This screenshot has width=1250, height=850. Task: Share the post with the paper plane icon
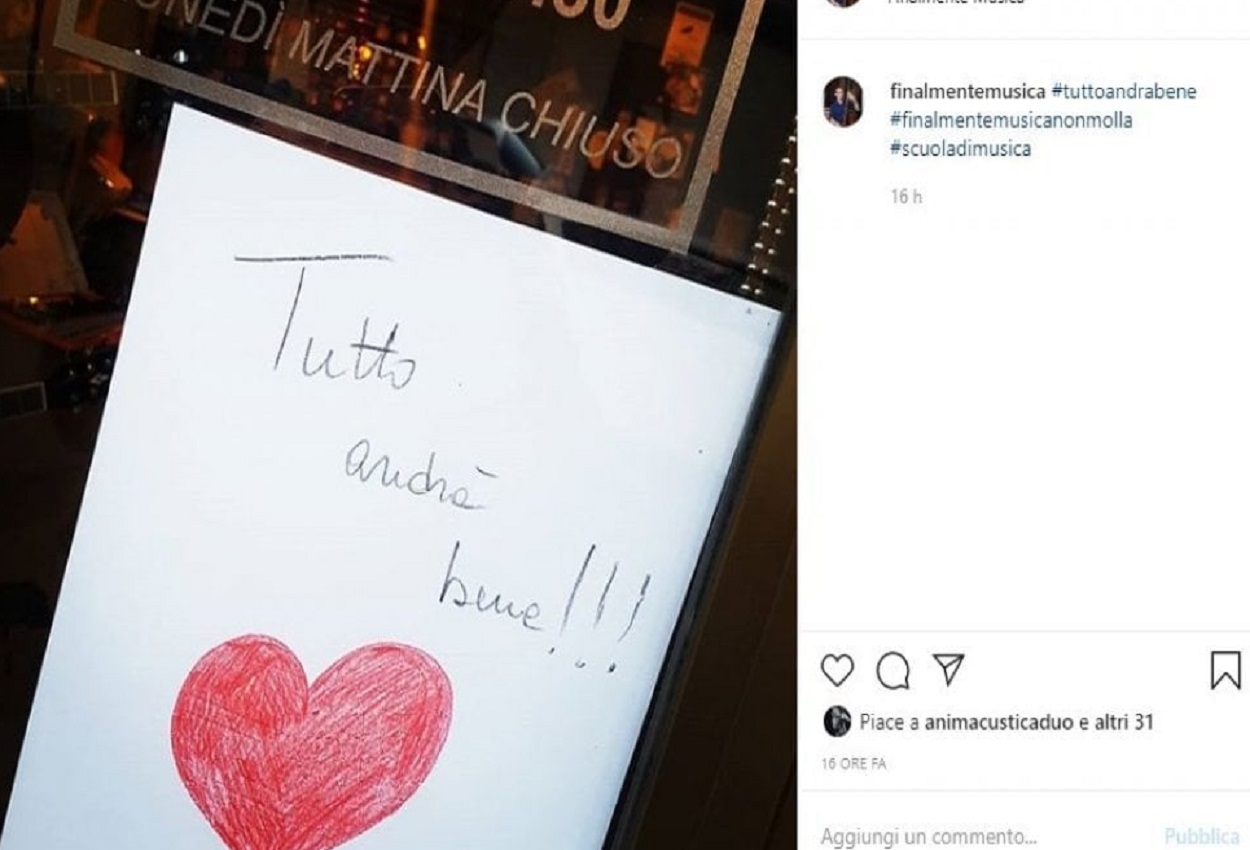tap(947, 671)
